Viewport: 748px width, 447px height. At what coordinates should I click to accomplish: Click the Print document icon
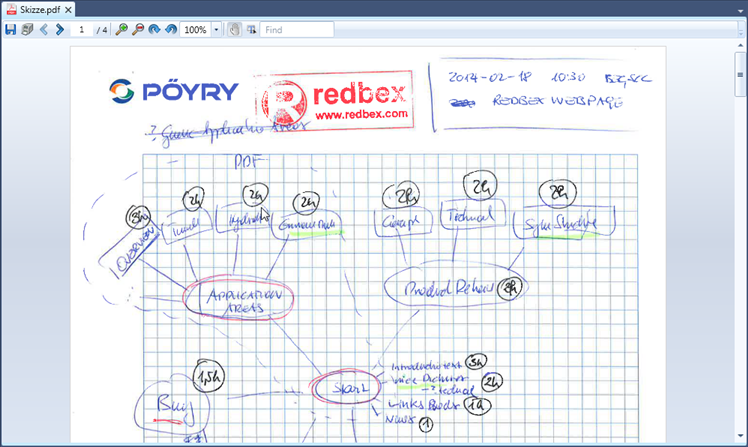[26, 30]
